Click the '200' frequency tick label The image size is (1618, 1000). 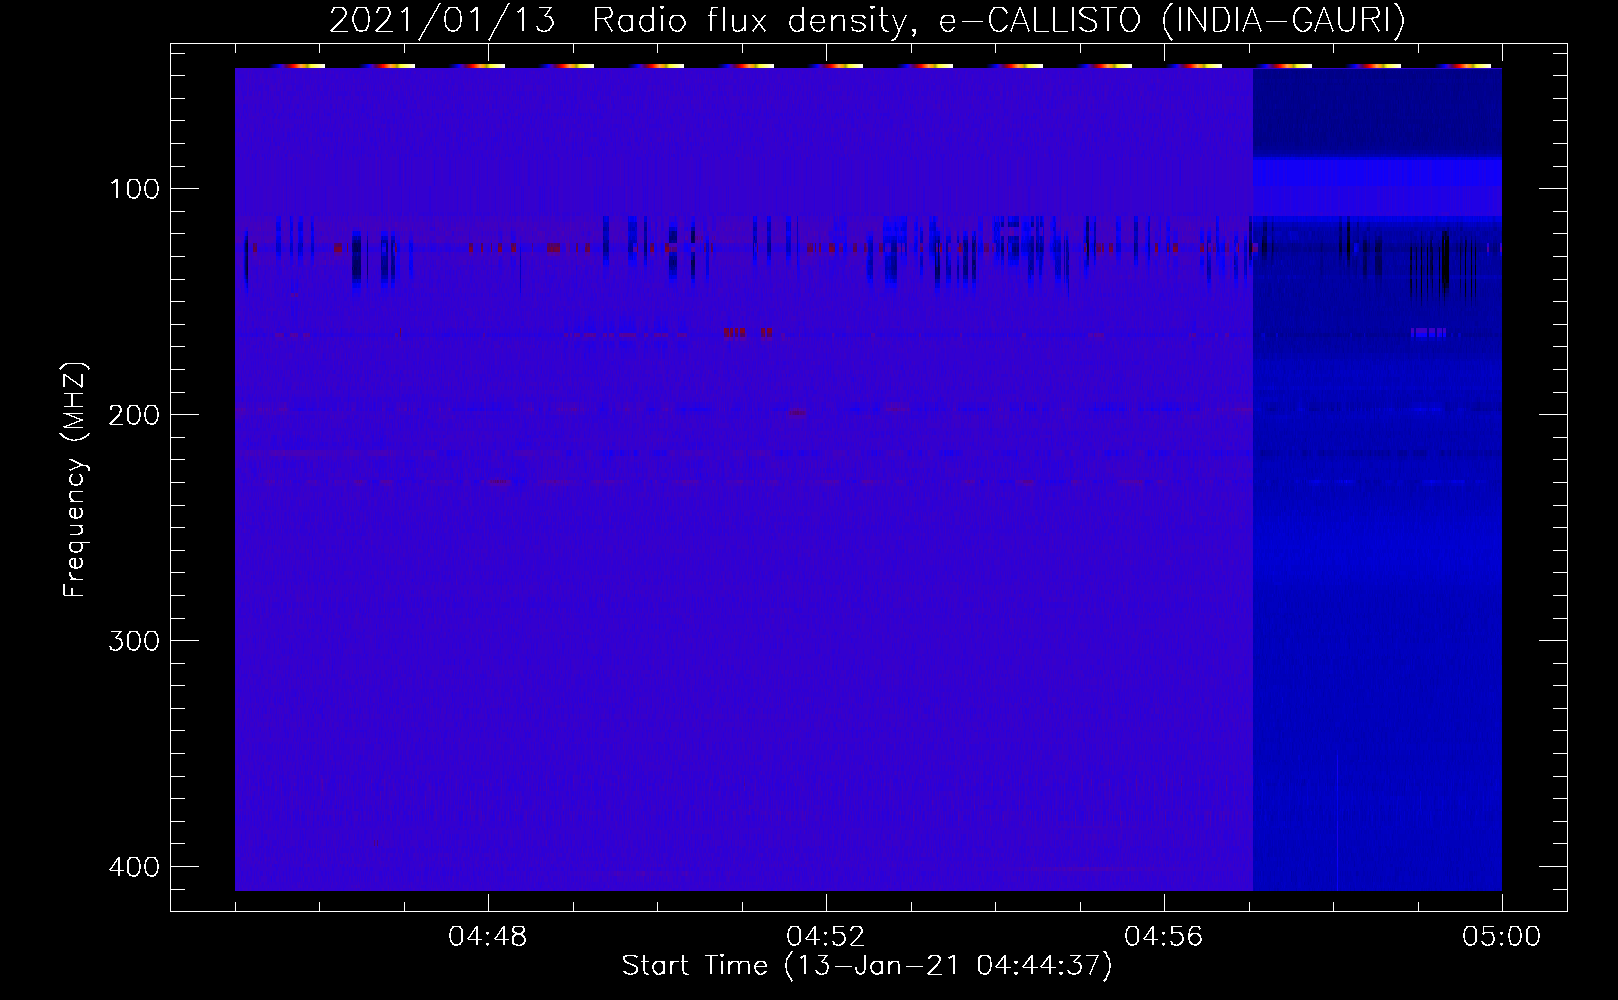tap(133, 414)
